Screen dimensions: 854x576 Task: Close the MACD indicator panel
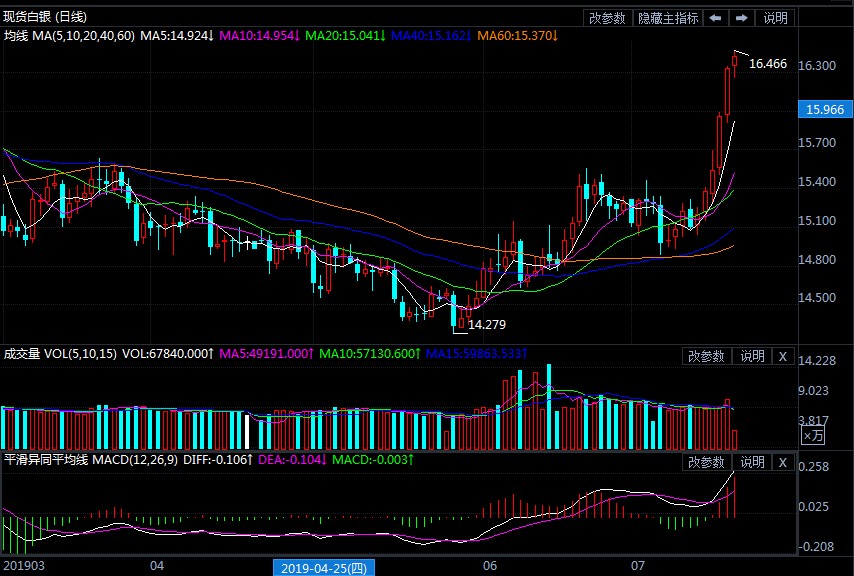[783, 462]
